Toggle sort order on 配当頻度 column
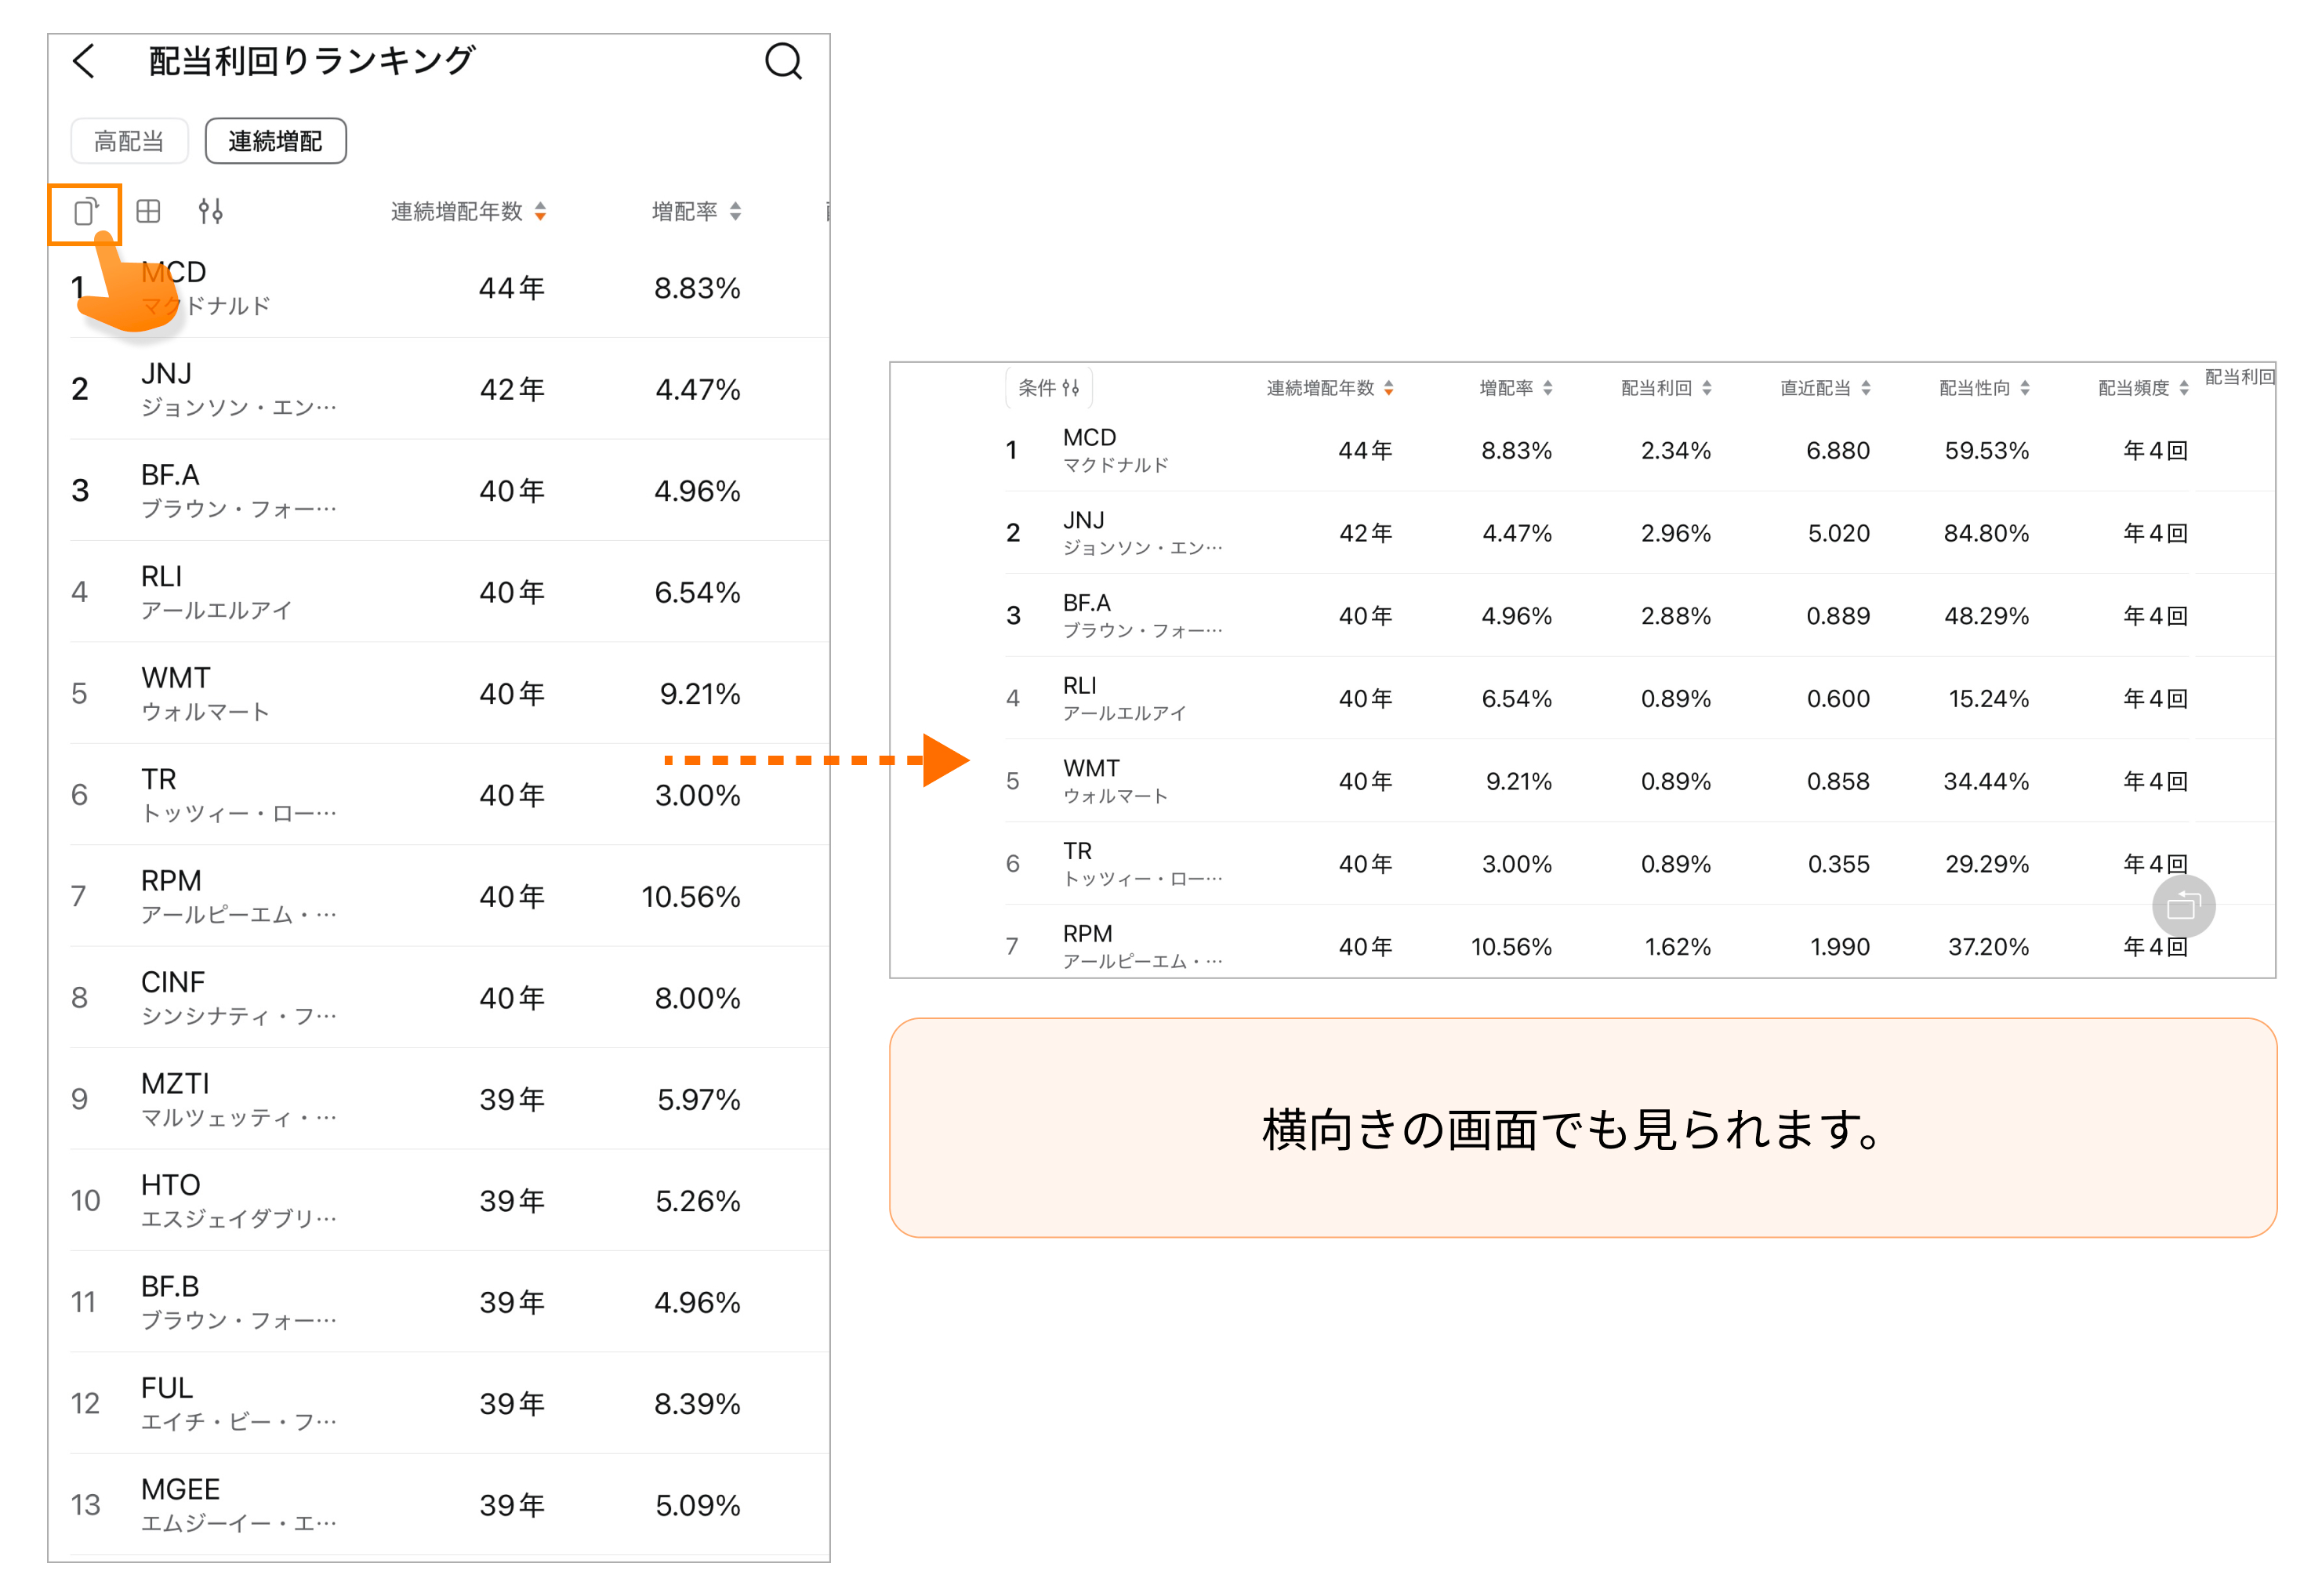Screen dimensions: 2322x1596 pos(2184,388)
